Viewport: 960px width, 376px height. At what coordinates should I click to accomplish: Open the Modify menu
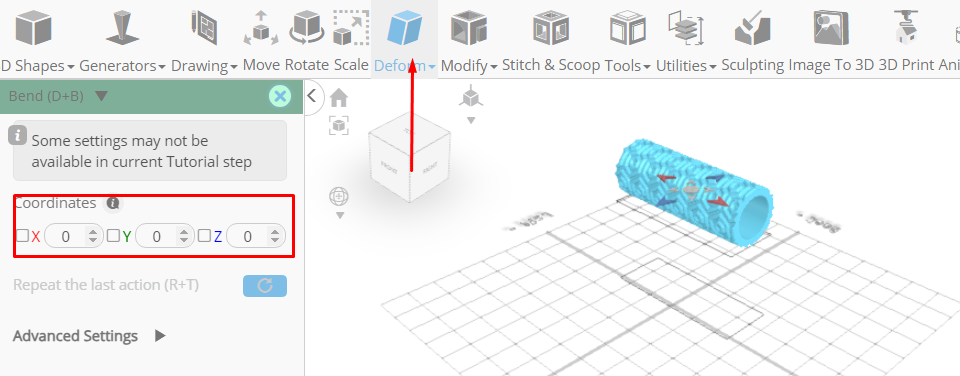click(x=469, y=66)
